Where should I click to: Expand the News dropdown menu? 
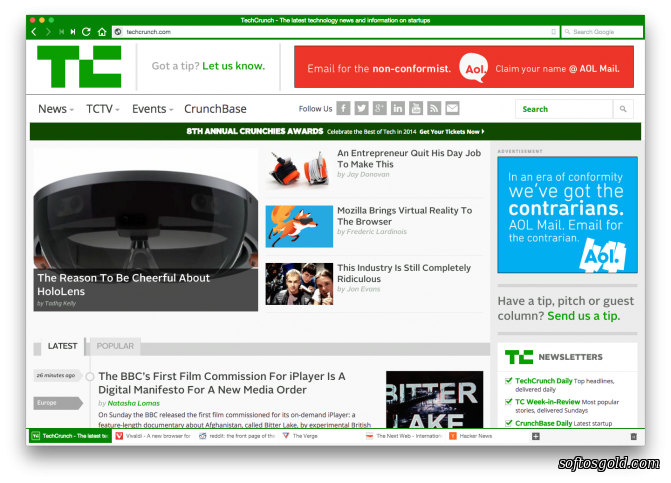(x=56, y=109)
